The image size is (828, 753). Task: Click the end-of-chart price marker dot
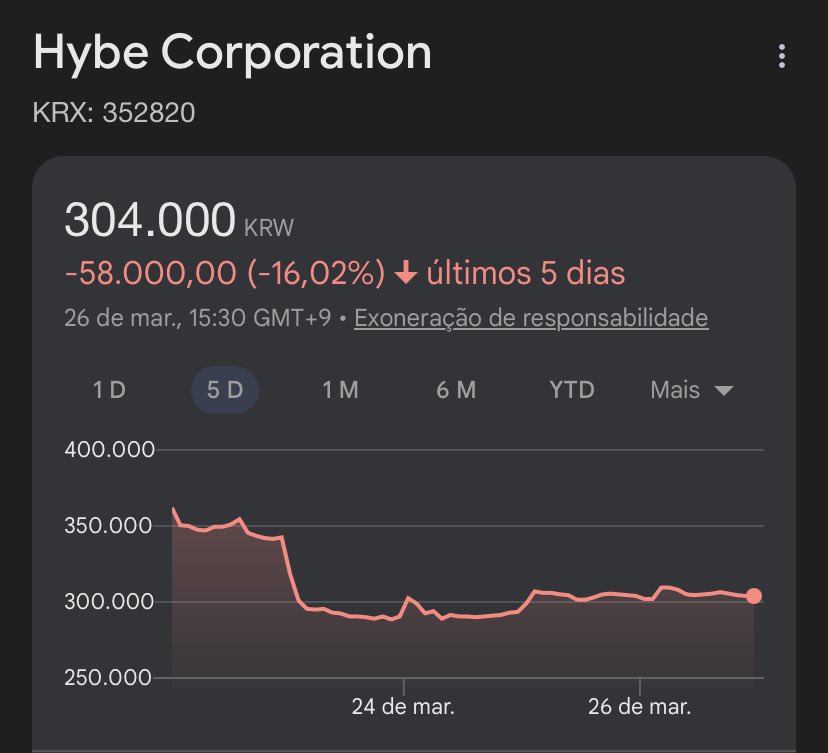coord(754,596)
